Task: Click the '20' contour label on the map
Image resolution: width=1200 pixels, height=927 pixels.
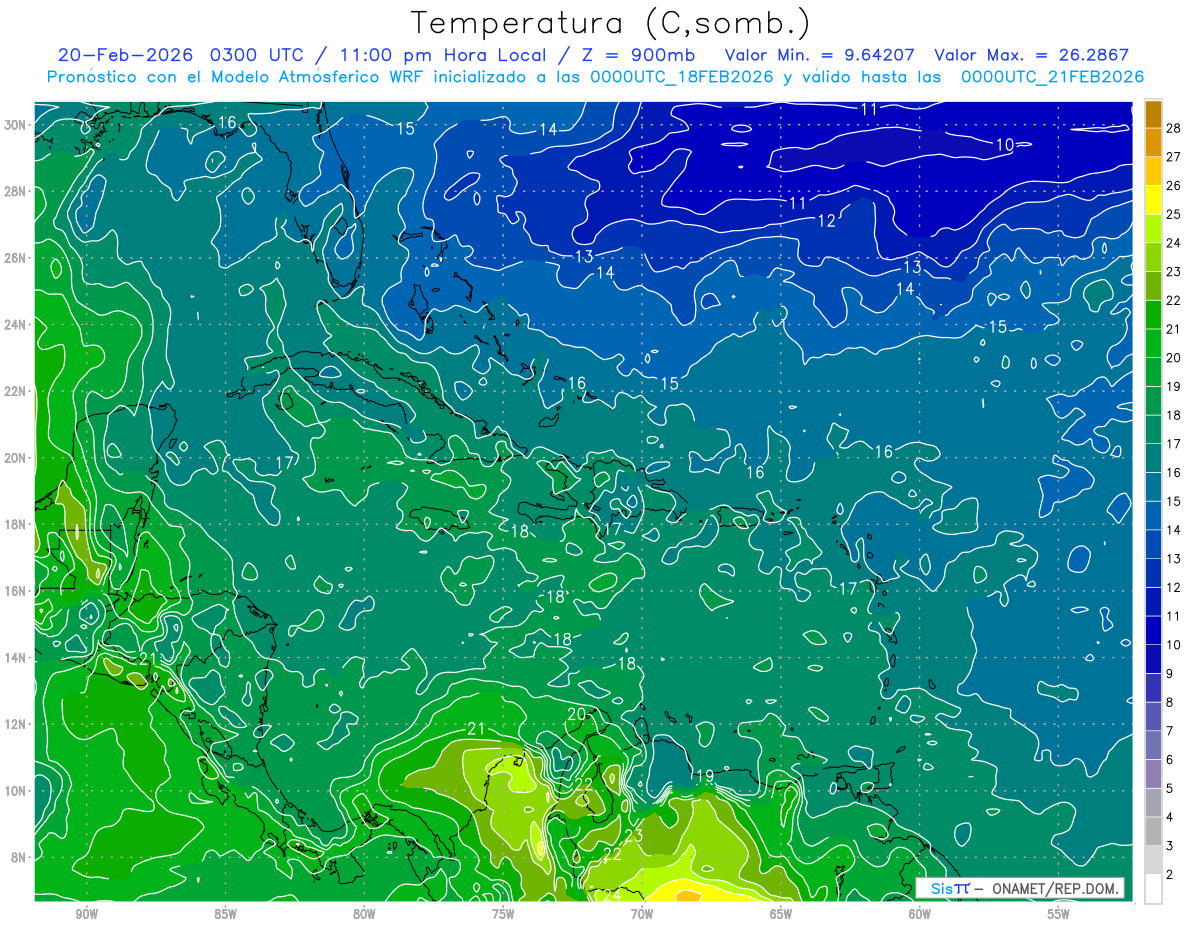Action: 576,714
